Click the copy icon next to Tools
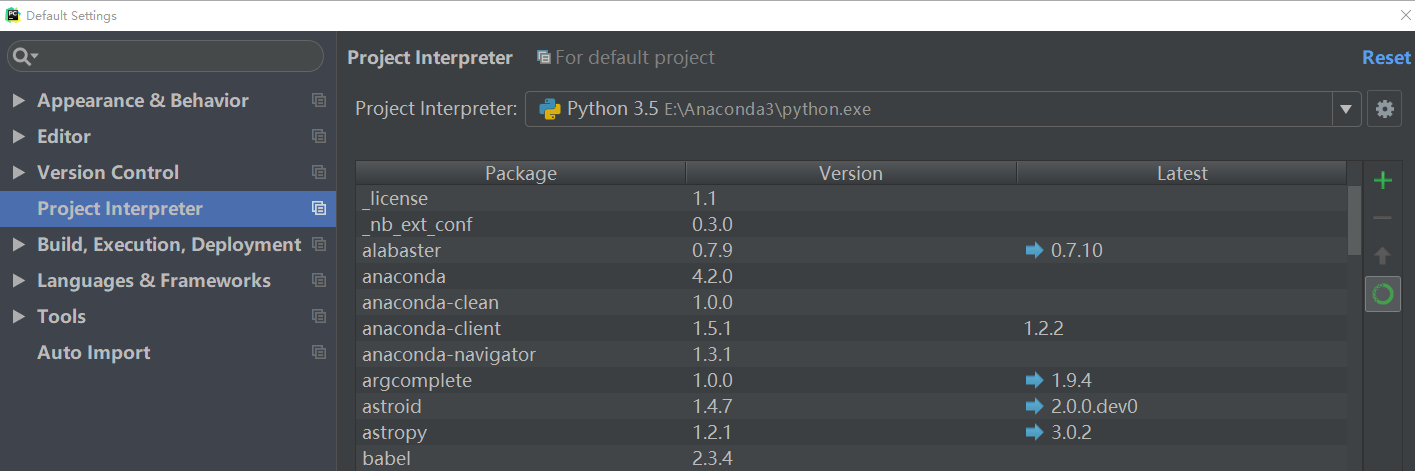 319,316
